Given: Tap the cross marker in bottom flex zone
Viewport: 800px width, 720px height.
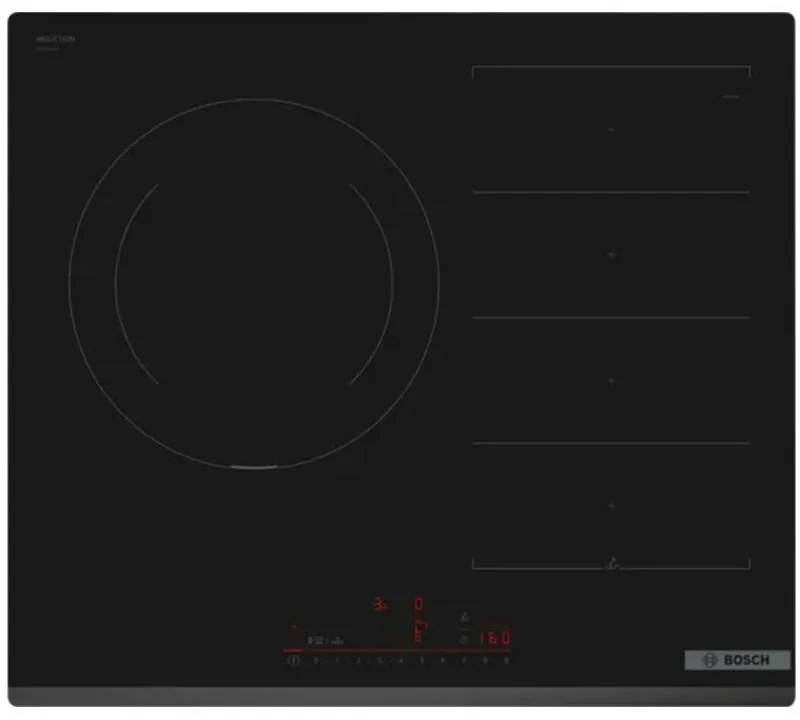Looking at the screenshot, I should click(x=611, y=506).
